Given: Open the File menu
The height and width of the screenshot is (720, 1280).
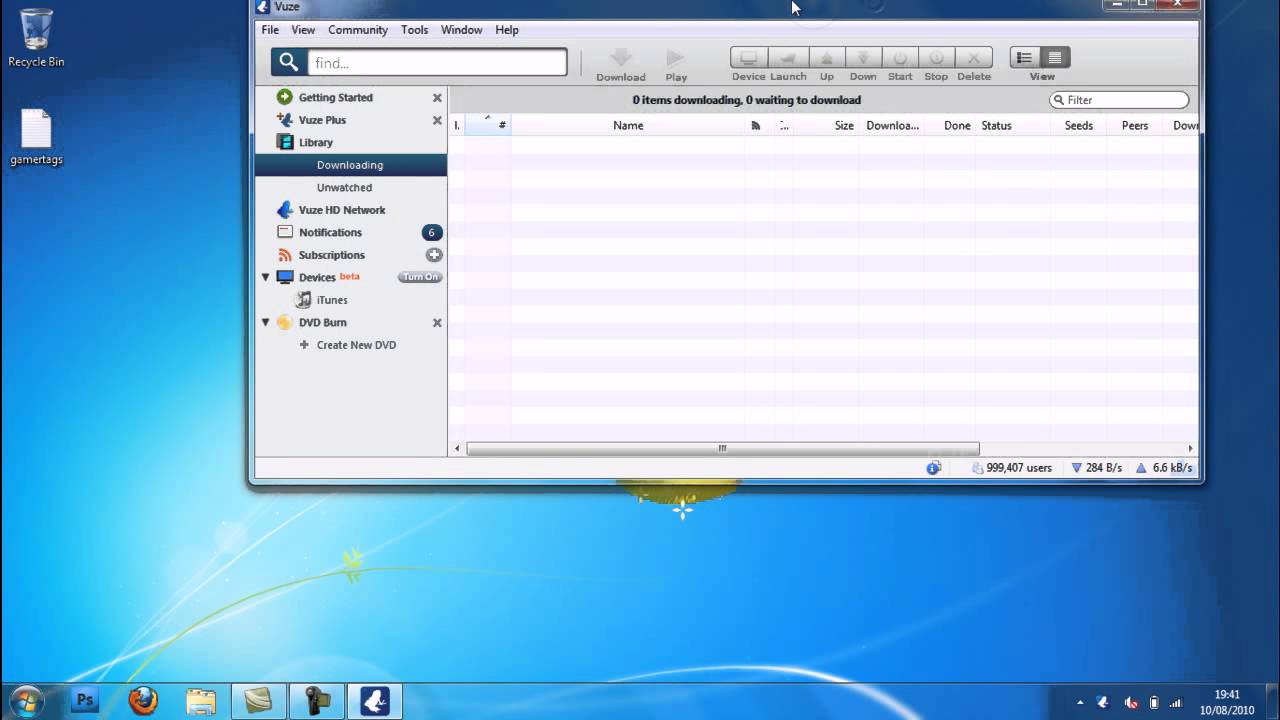Looking at the screenshot, I should (x=270, y=30).
